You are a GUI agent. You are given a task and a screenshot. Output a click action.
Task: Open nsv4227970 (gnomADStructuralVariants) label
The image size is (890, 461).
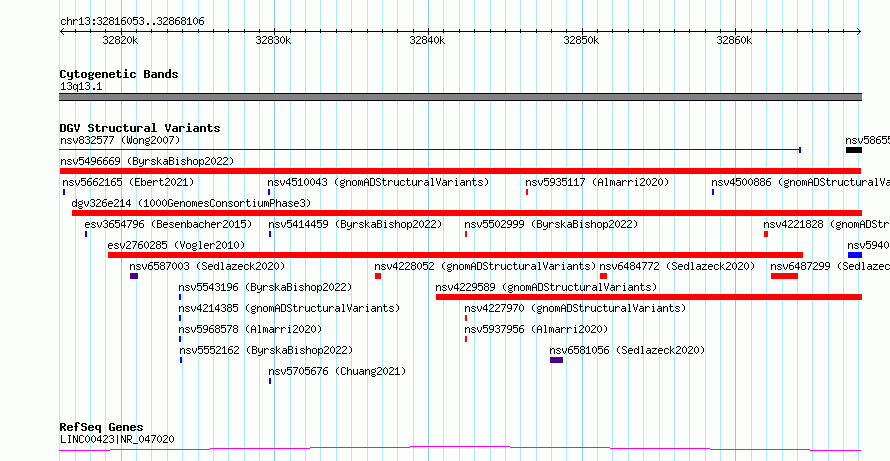coord(575,308)
